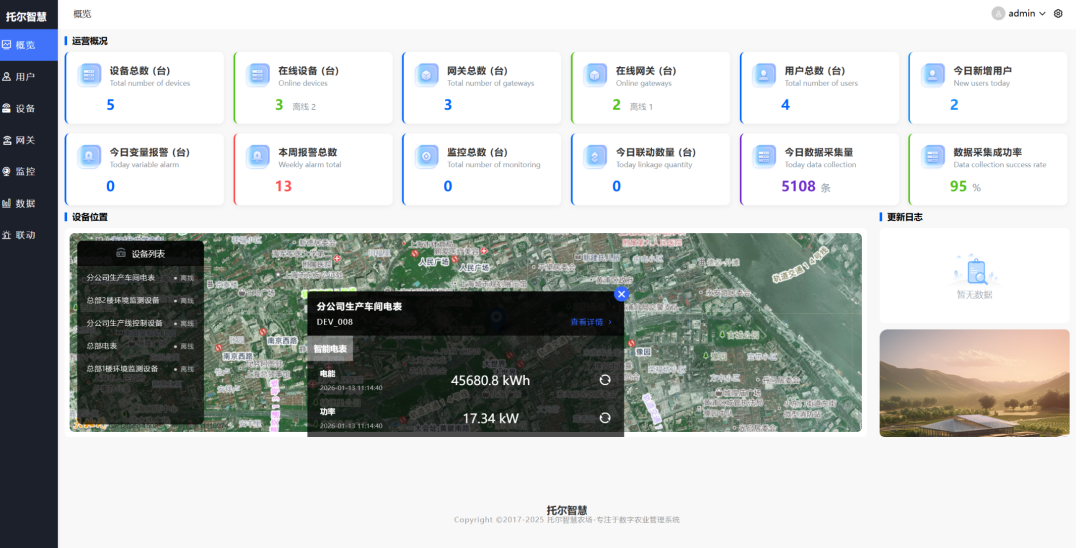Click the farm landscape image thumbnail
Screen dimensions: 1080x548
(x=974, y=383)
